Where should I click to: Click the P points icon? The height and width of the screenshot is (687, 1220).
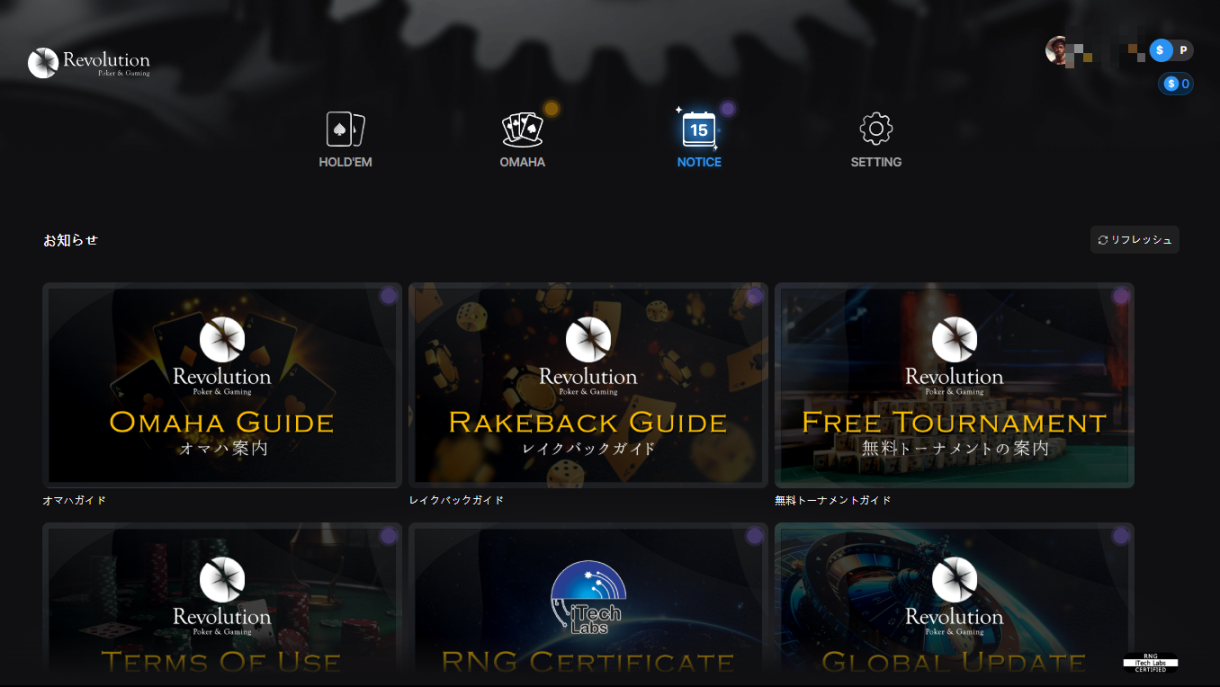coord(1184,50)
